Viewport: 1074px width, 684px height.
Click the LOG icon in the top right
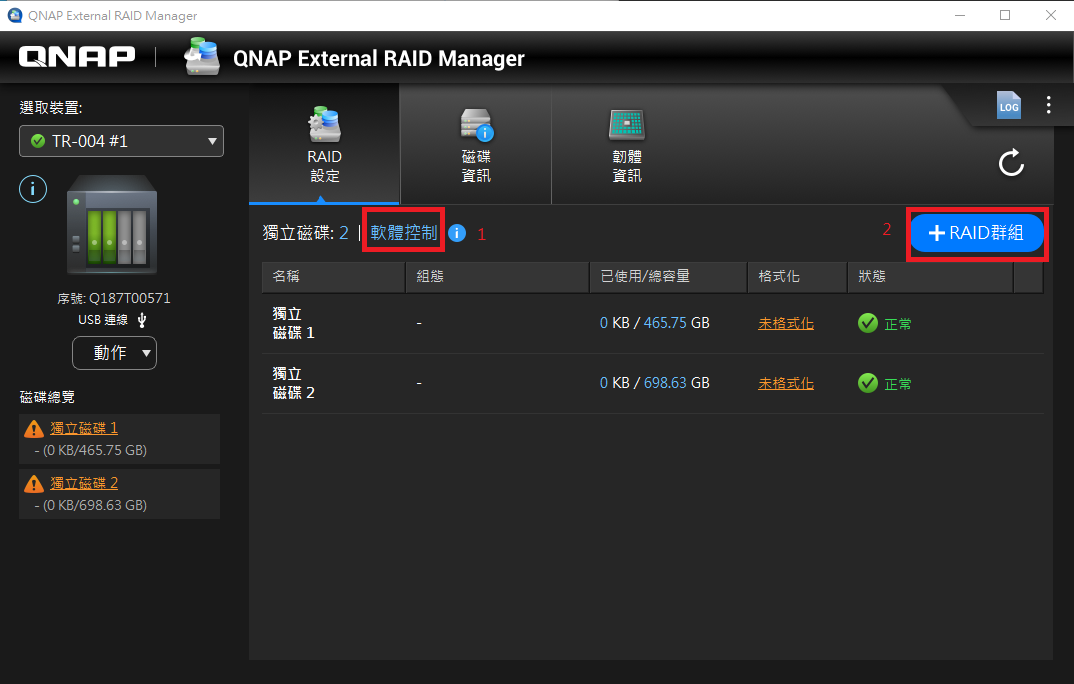(x=1009, y=104)
